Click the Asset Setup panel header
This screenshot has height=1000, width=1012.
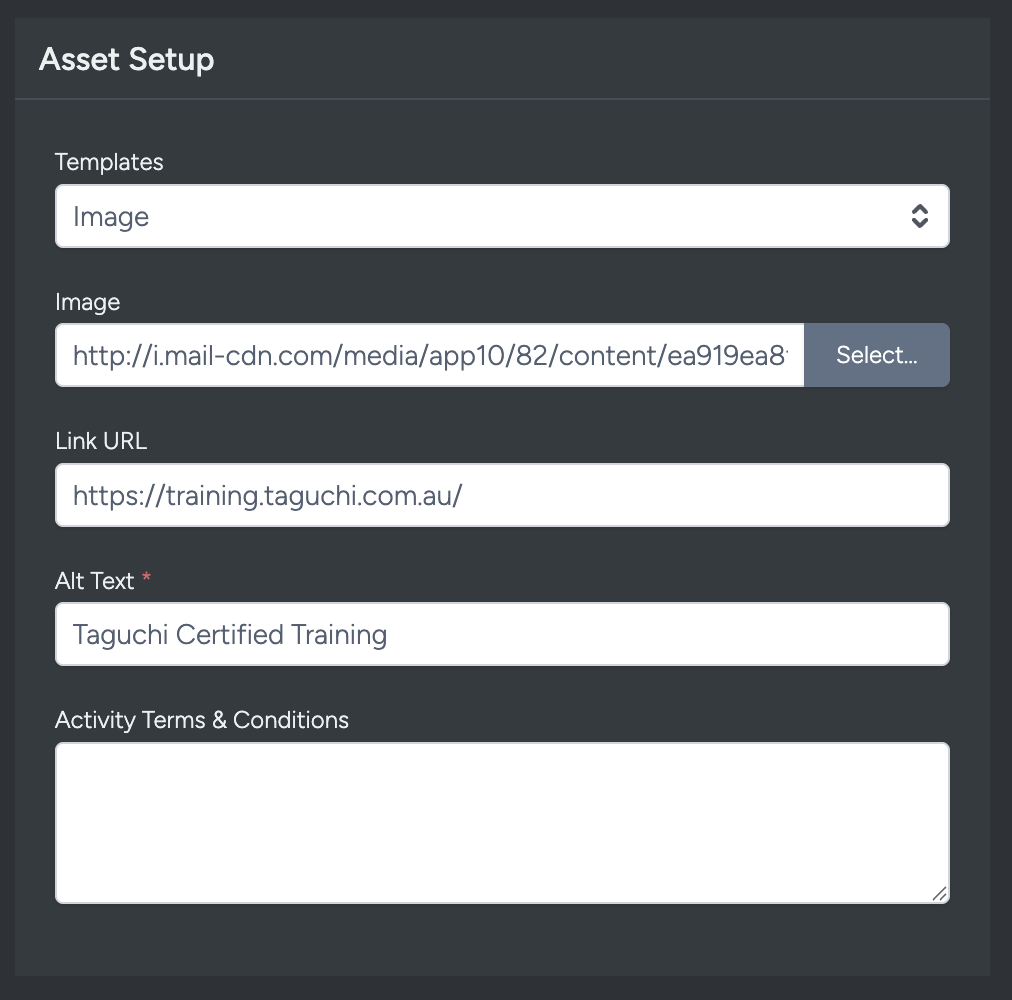126,59
